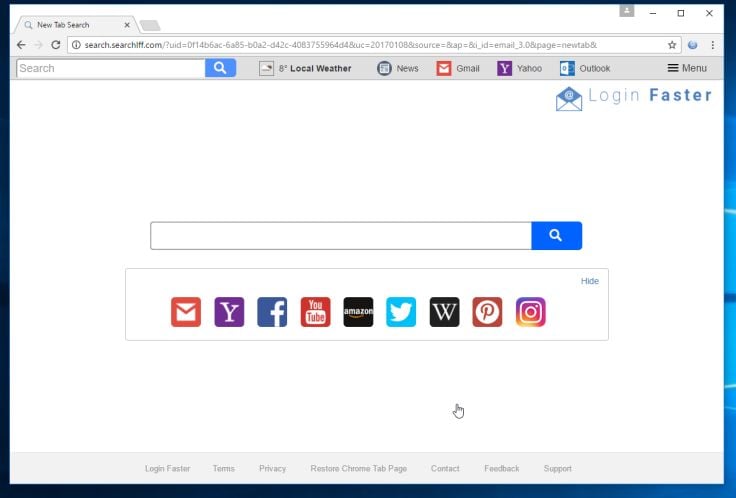Viewport: 736px width, 498px height.
Task: Open the Privacy footer link
Action: [272, 468]
